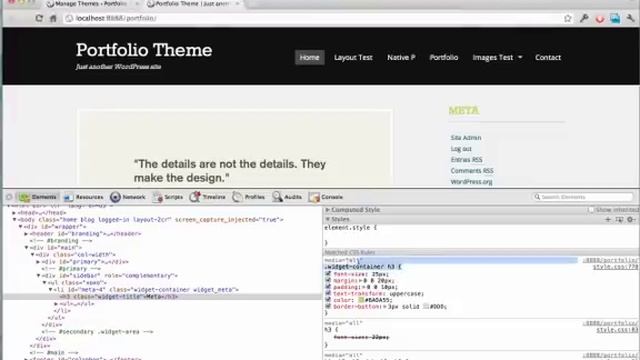This screenshot has height=360, width=640.
Task: Open style.css:770 source link
Action: point(616,267)
